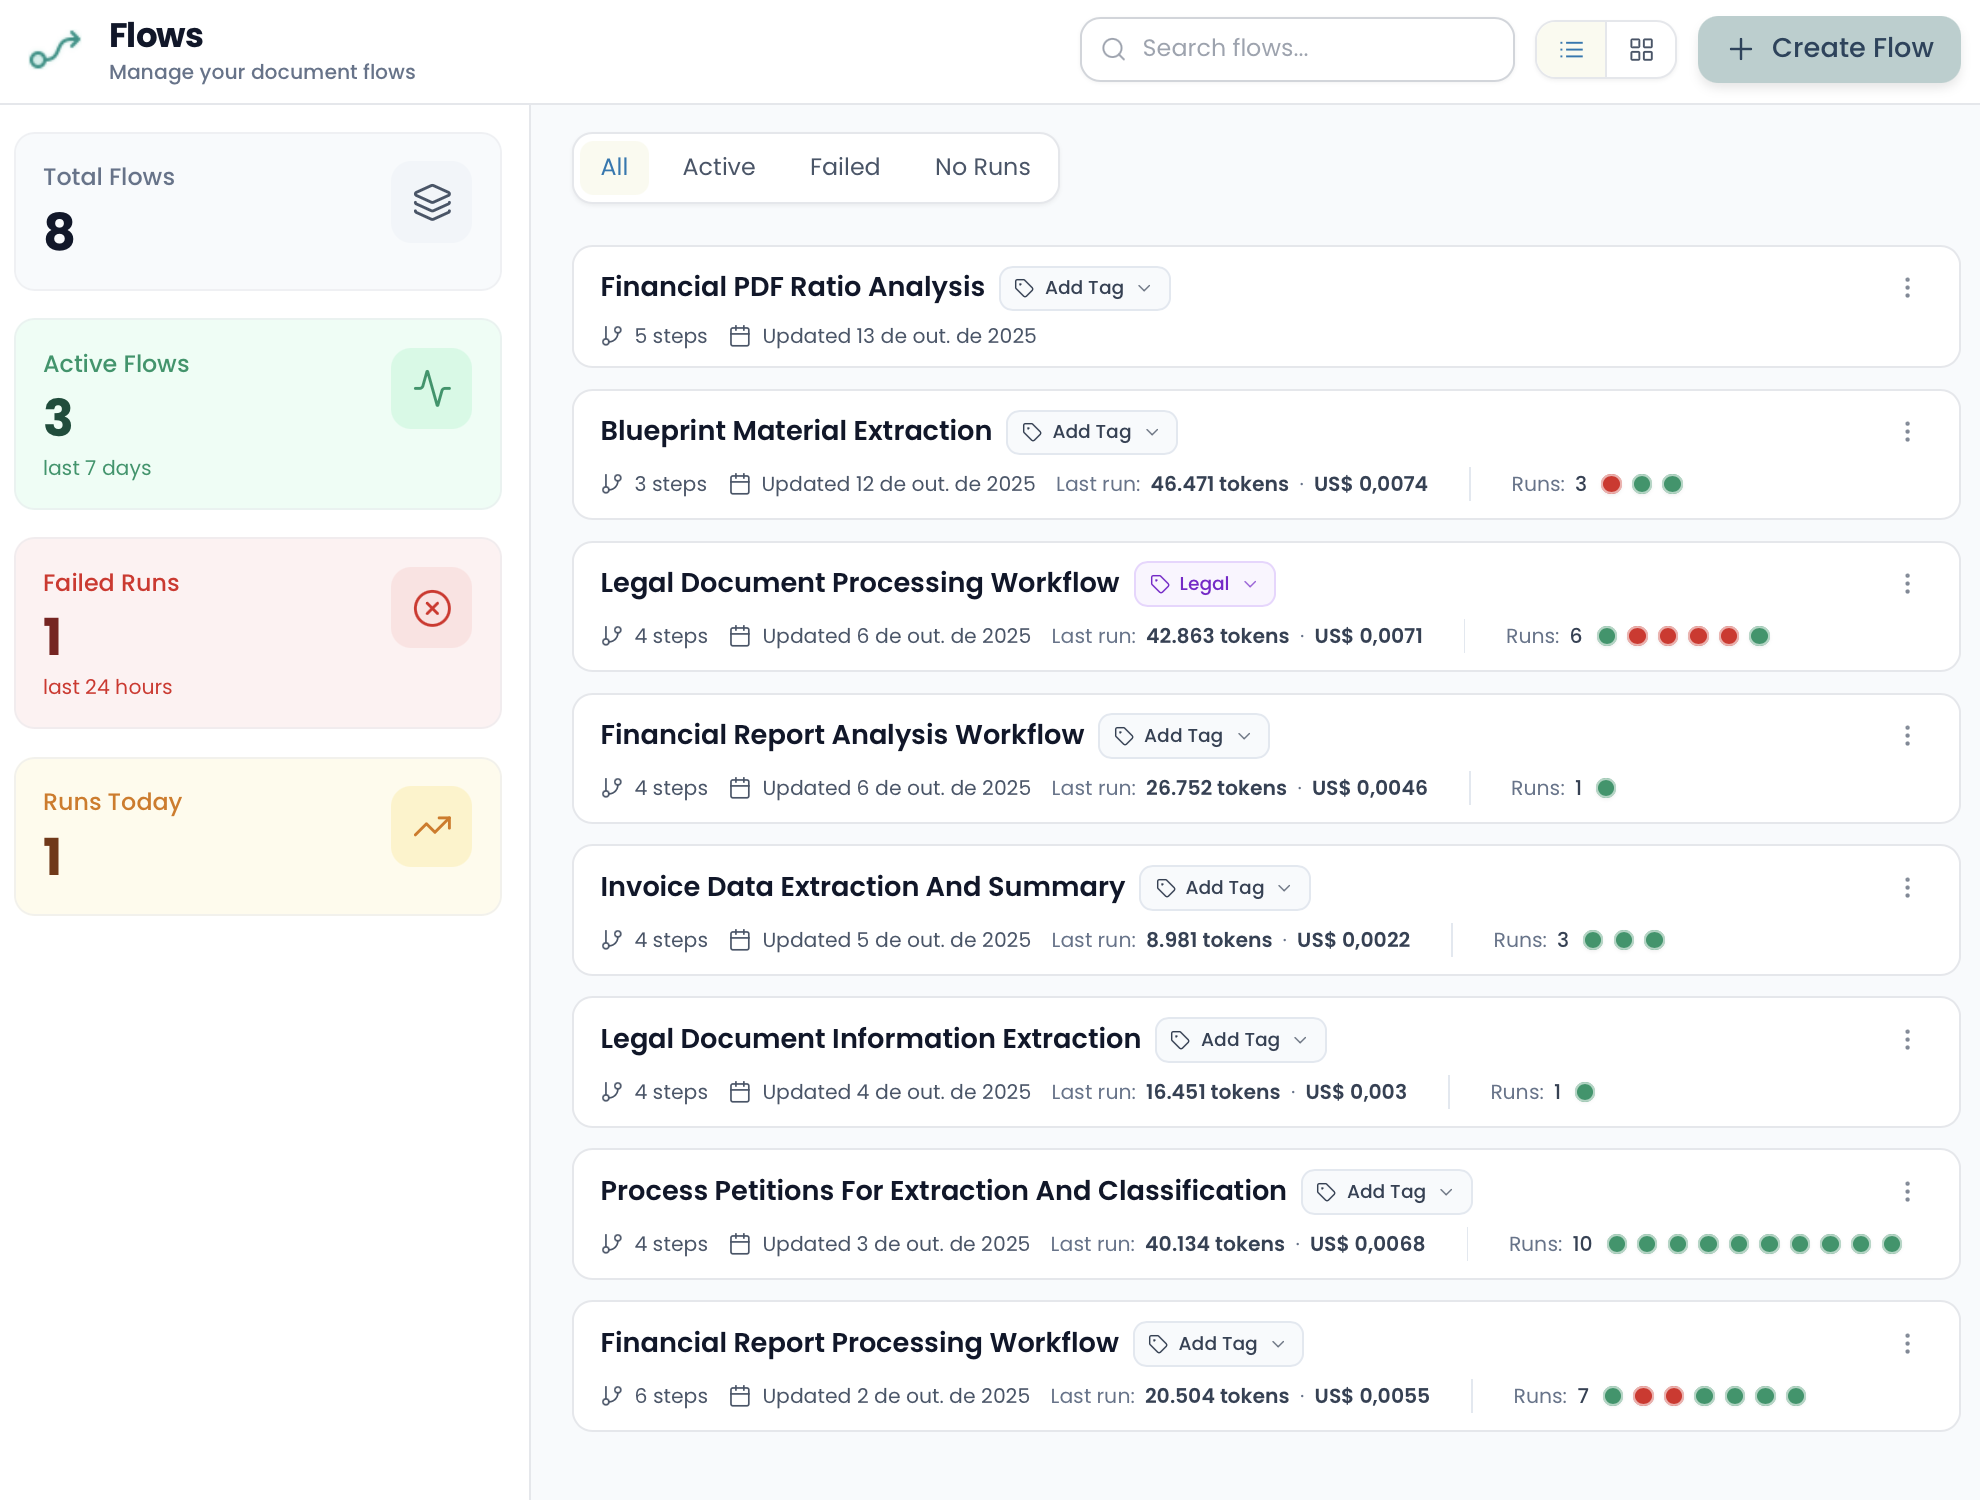Image resolution: width=1980 pixels, height=1500 pixels.
Task: Select the No Runs filter tab
Action: tap(982, 167)
